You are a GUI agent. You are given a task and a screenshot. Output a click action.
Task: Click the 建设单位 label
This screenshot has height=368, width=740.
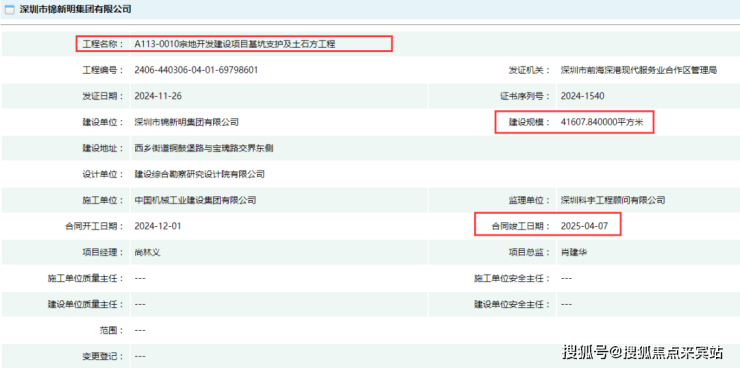click(103, 122)
